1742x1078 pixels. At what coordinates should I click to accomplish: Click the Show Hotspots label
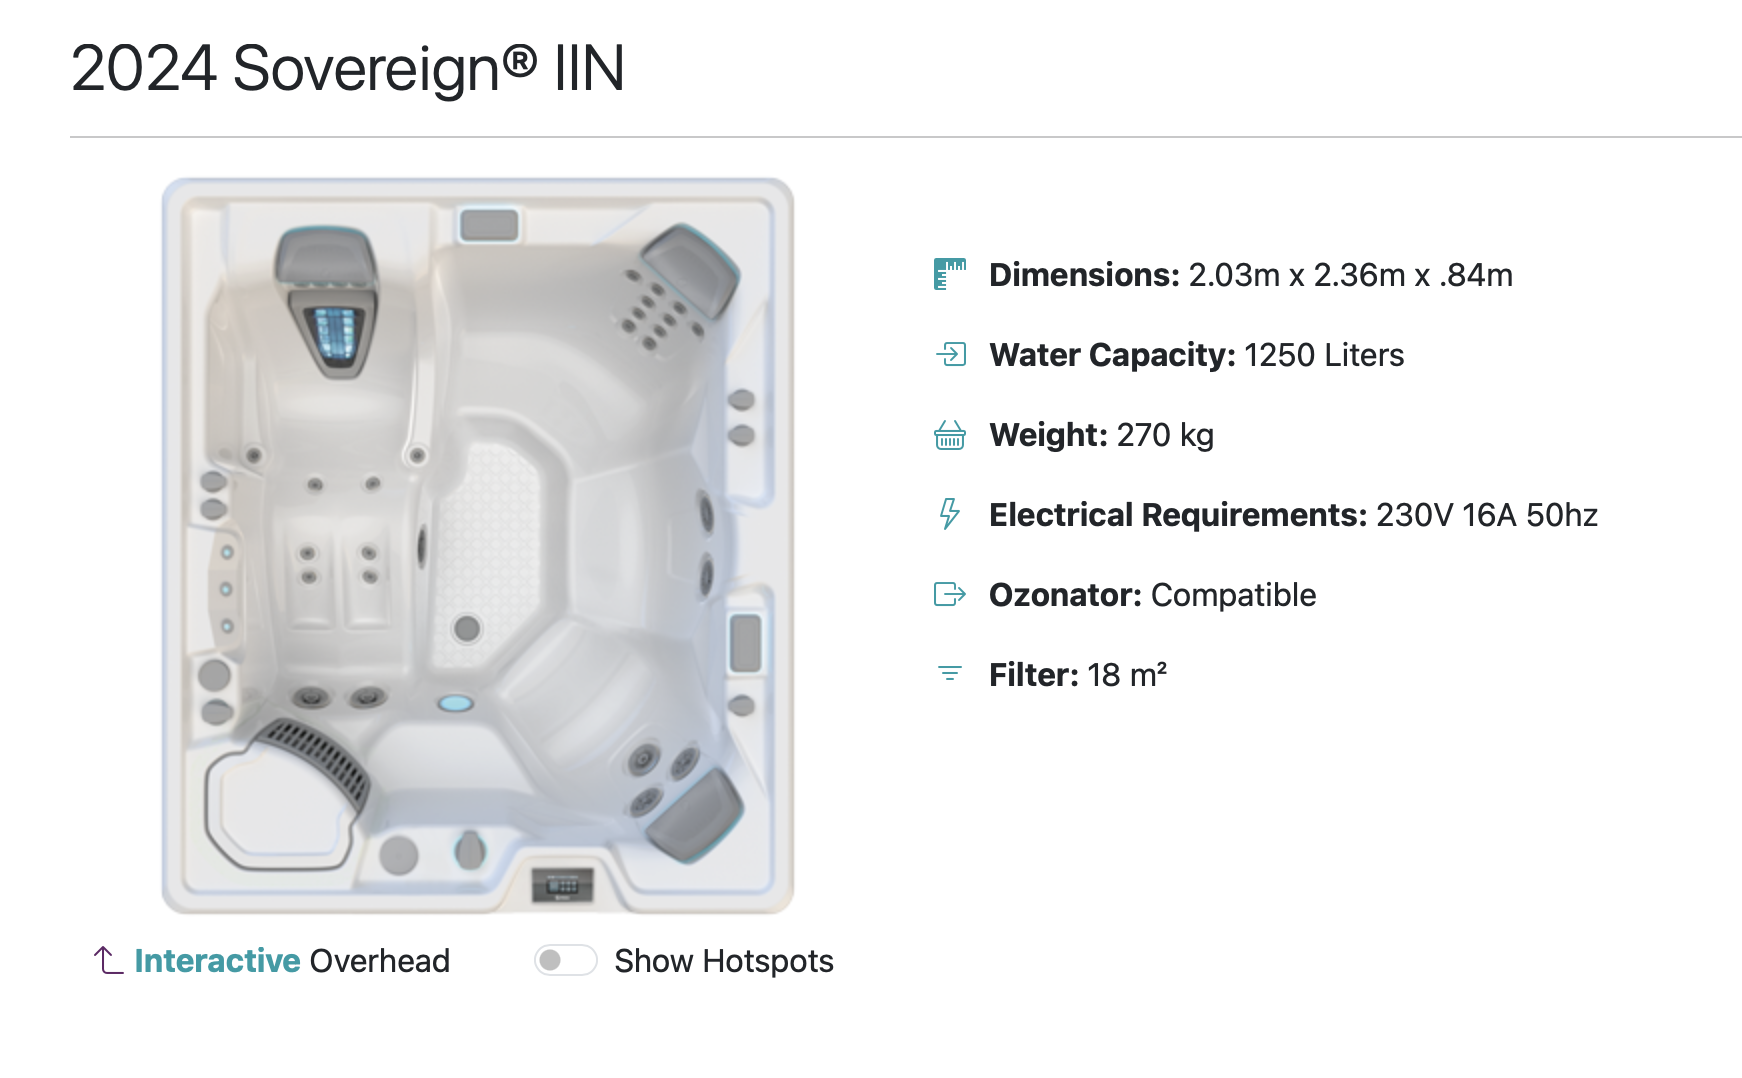tap(723, 960)
